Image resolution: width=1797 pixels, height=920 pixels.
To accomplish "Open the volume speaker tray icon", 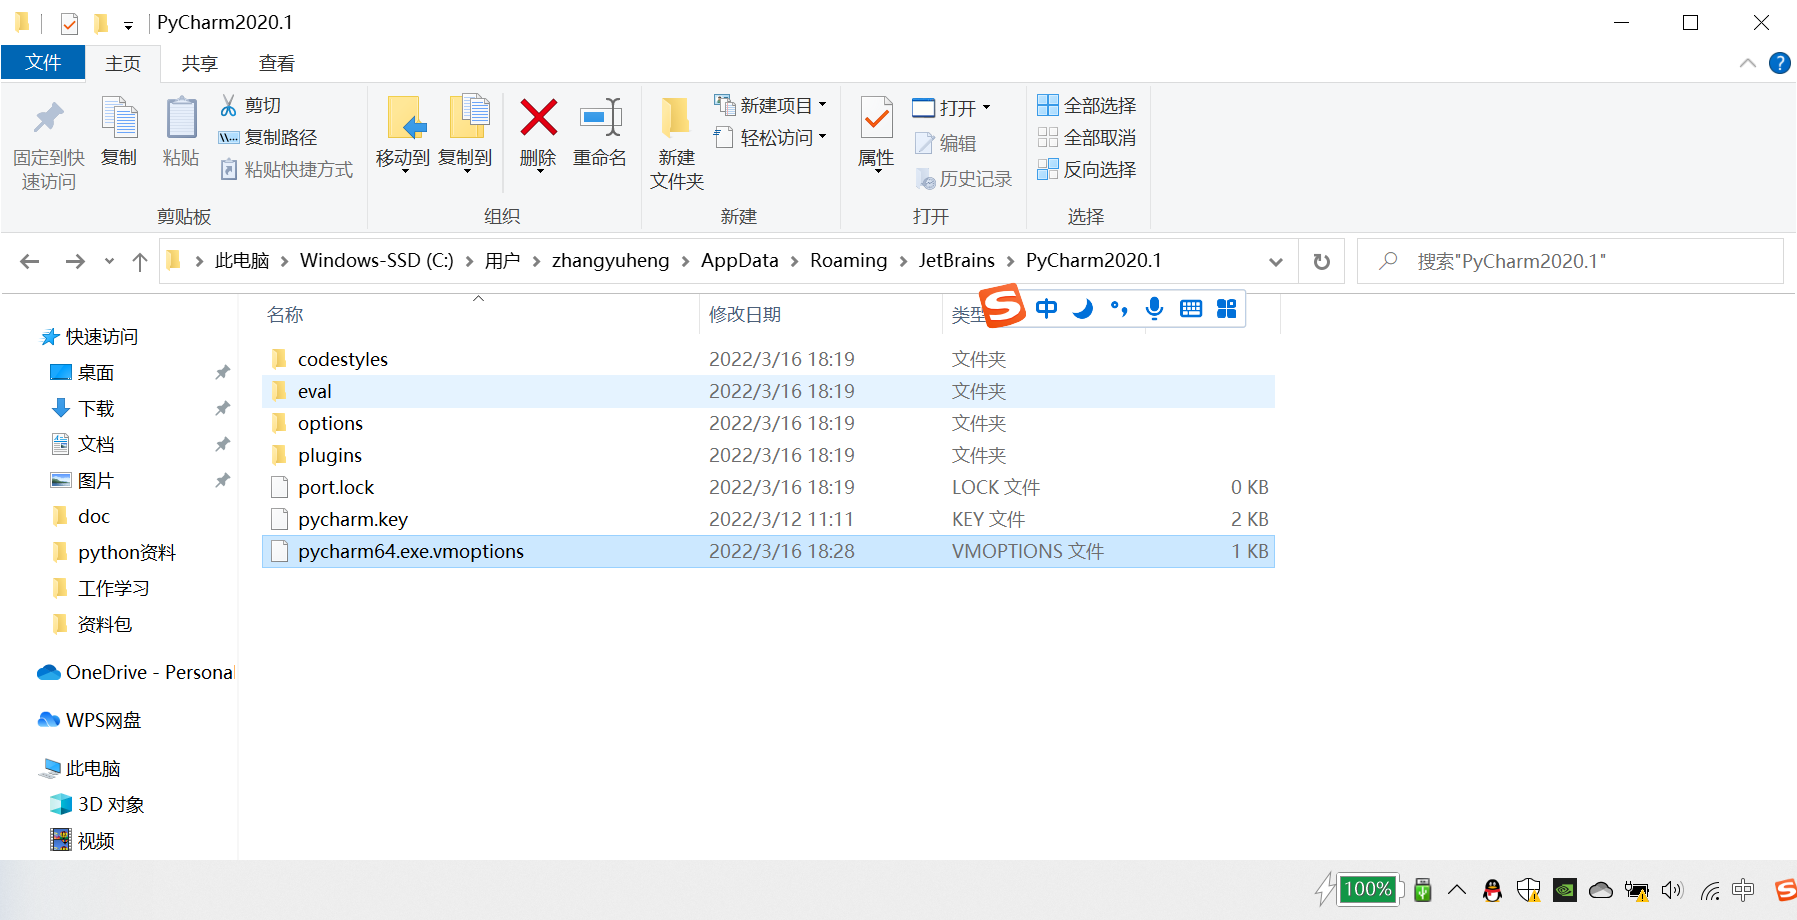I will tap(1672, 890).
